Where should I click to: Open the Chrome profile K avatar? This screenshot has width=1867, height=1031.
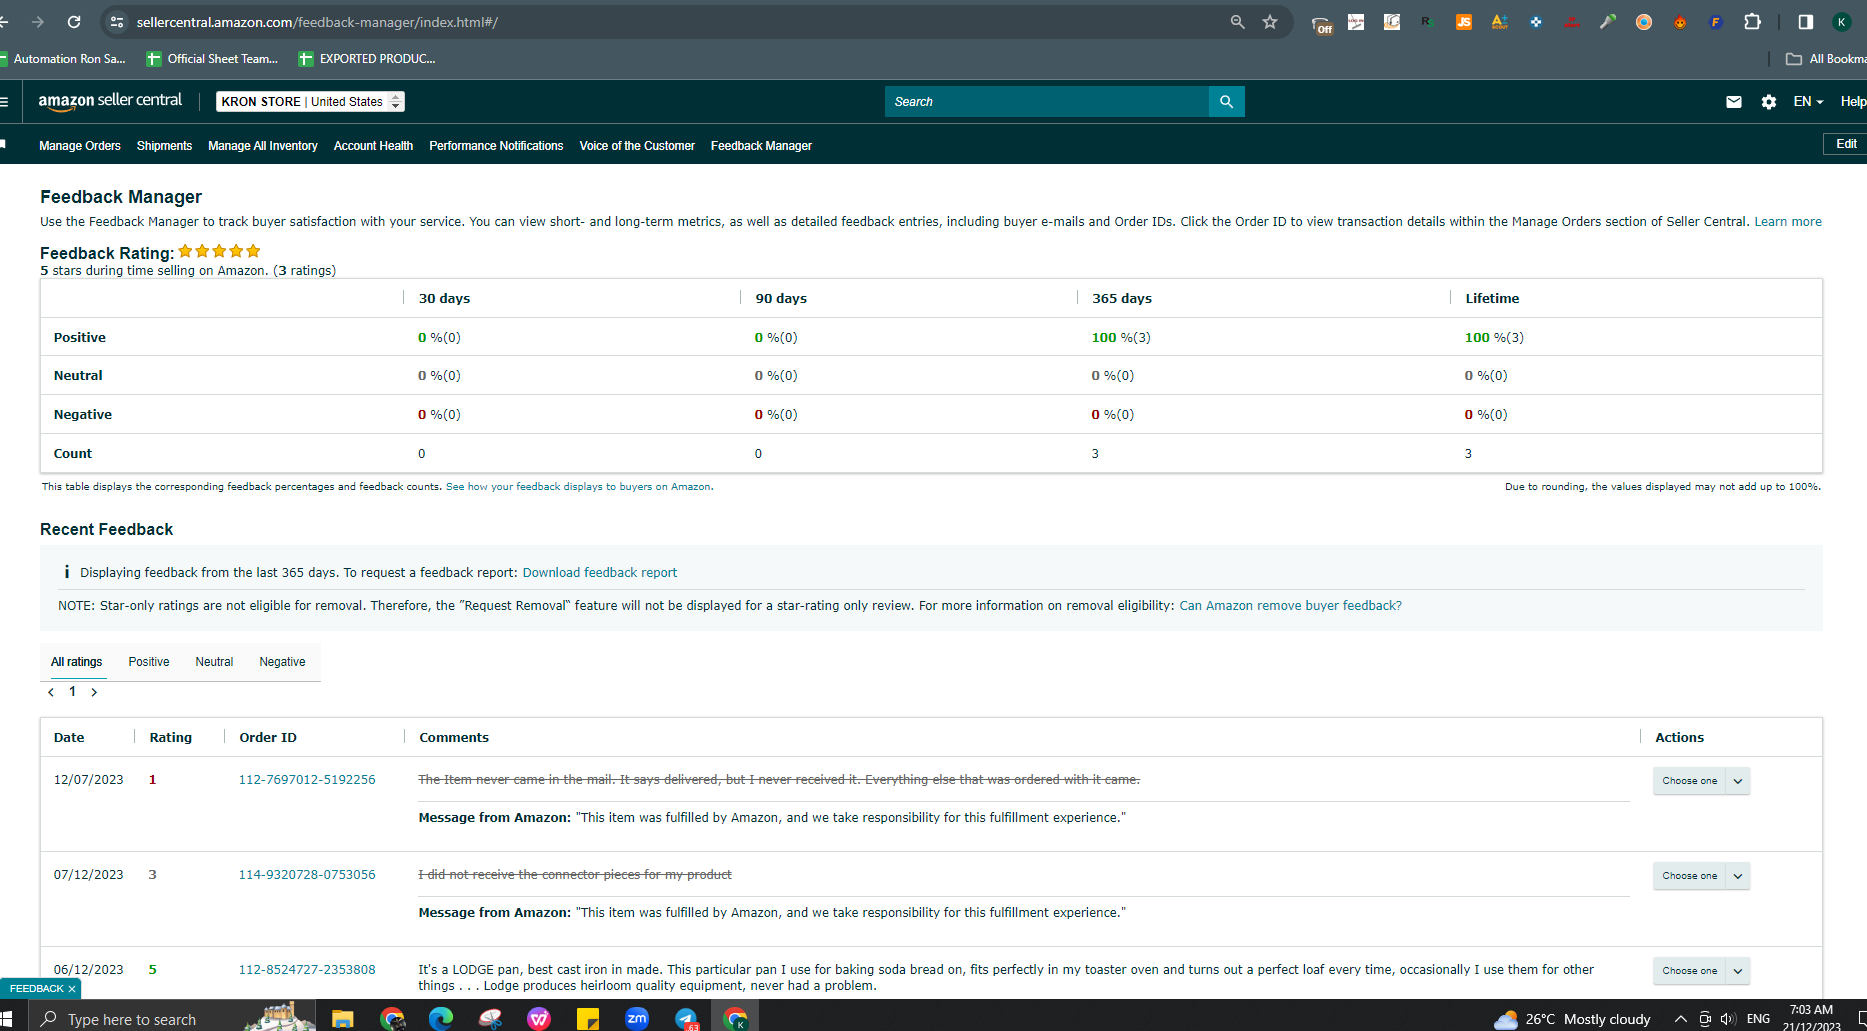(1842, 22)
